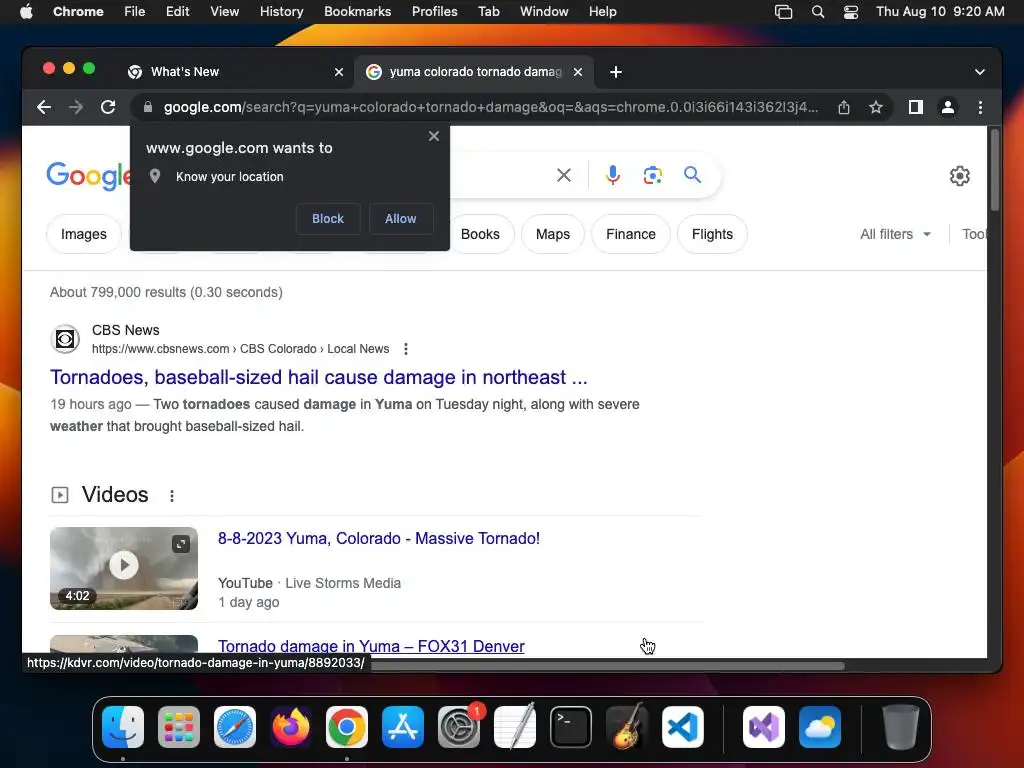Close the What's New tab
The height and width of the screenshot is (768, 1024).
pos(339,72)
